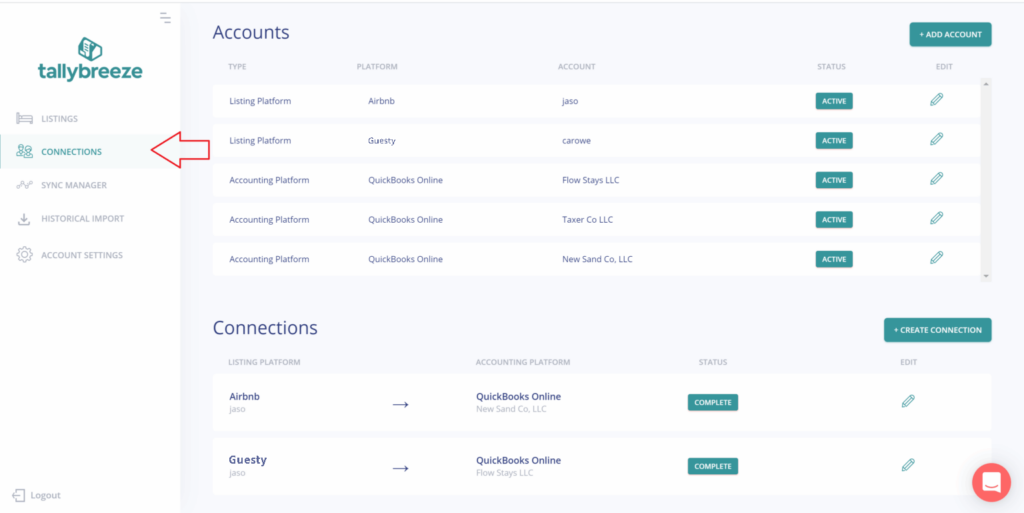Viewport: 1024px width, 513px height.
Task: Click edit pencil for Flow Stays LLC account
Action: [936, 179]
